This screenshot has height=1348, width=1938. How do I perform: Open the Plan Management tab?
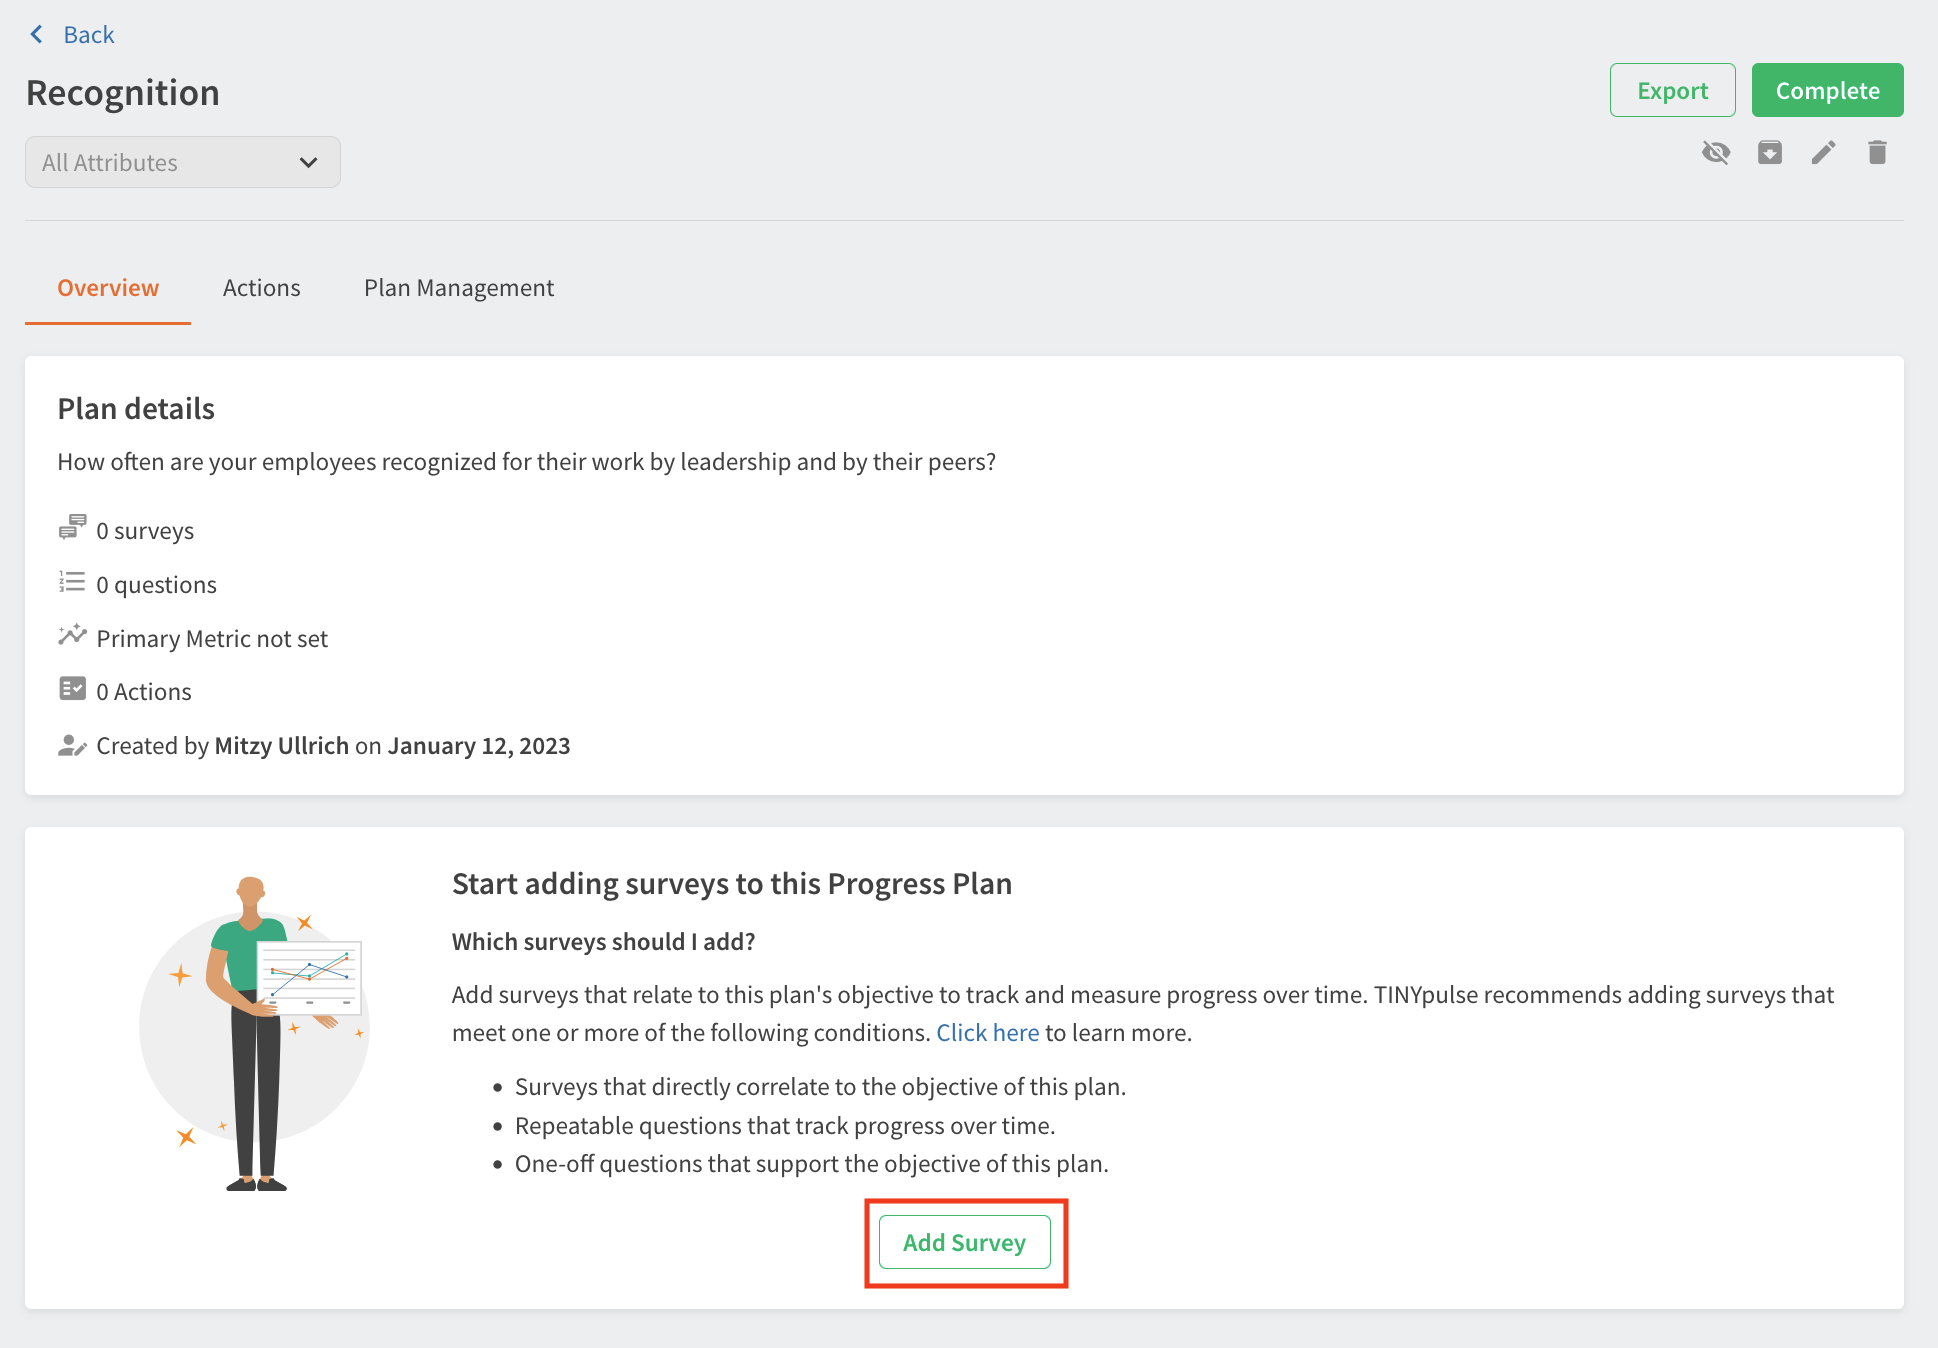click(458, 288)
